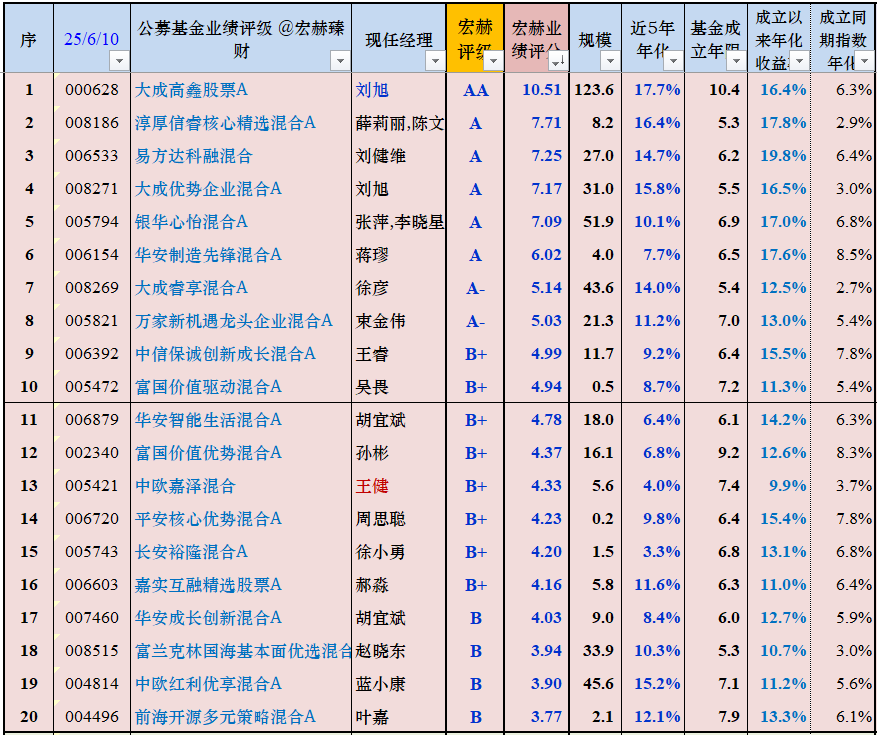Open the 基金成立年限 filter dropdown
The image size is (877, 735).
click(735, 61)
